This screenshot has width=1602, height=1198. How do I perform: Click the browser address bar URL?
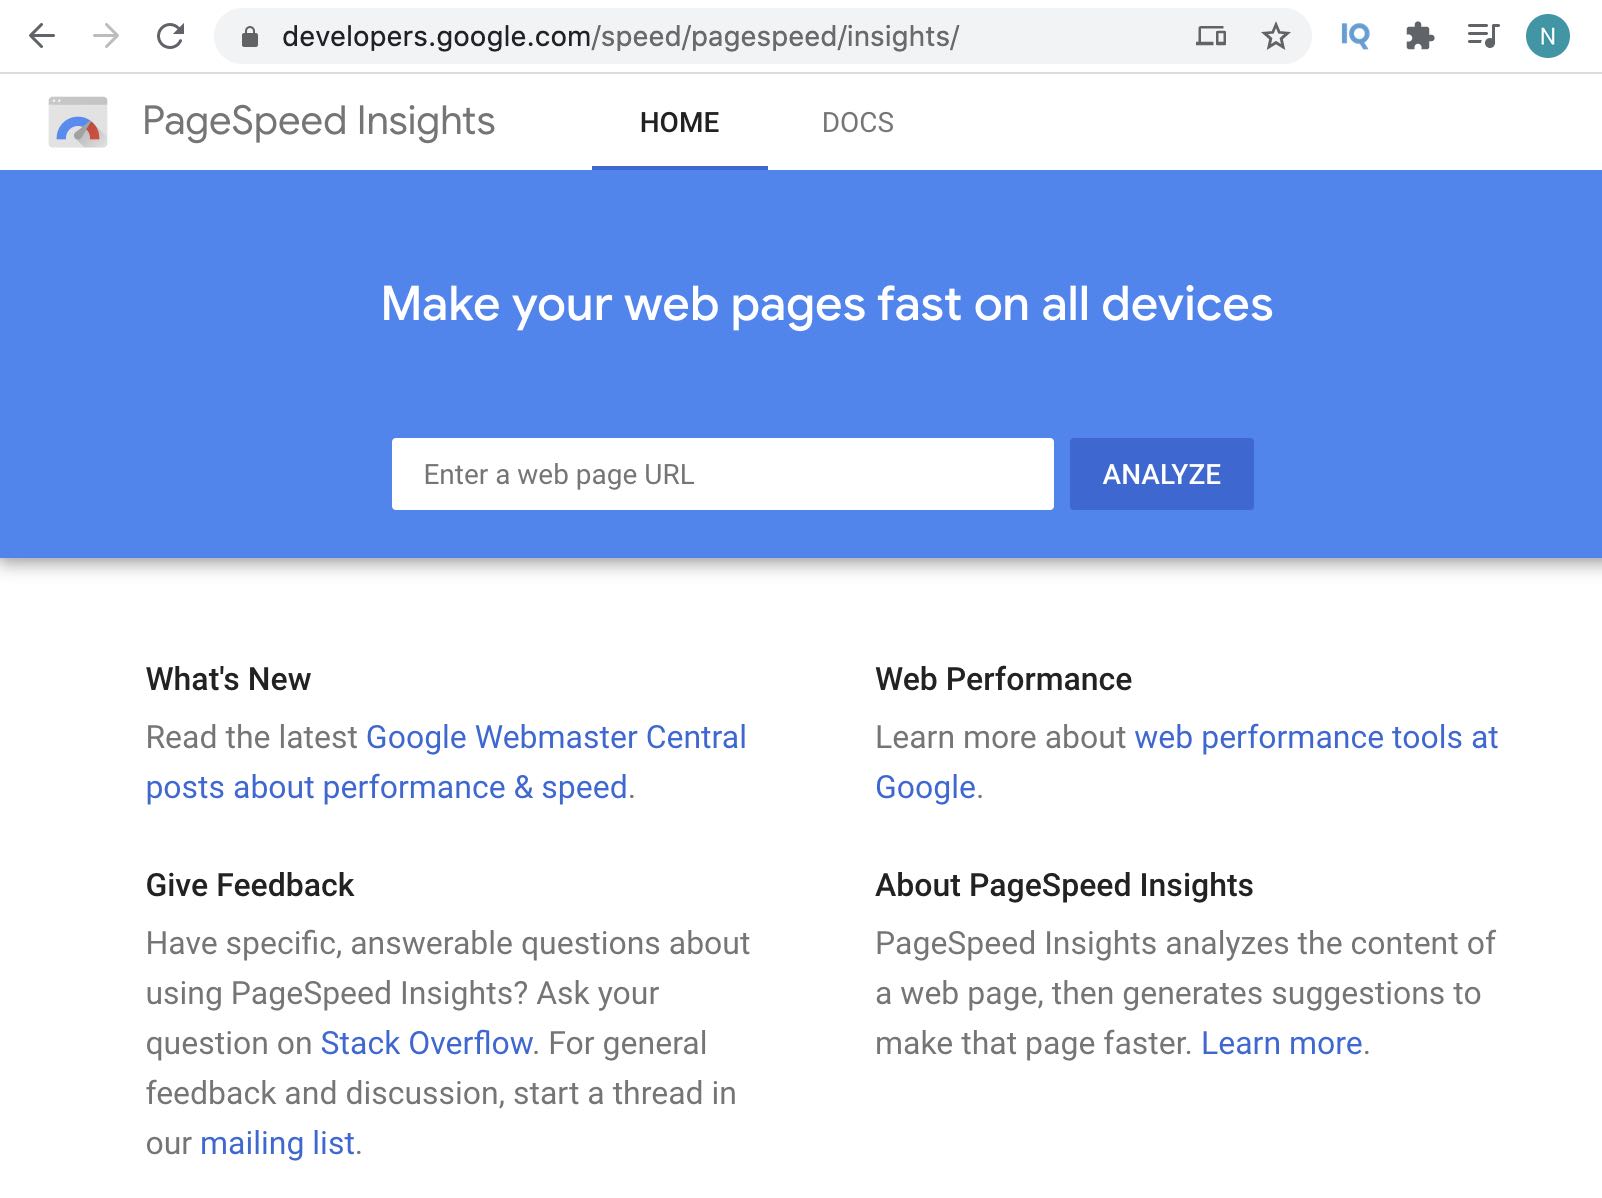[x=620, y=37]
